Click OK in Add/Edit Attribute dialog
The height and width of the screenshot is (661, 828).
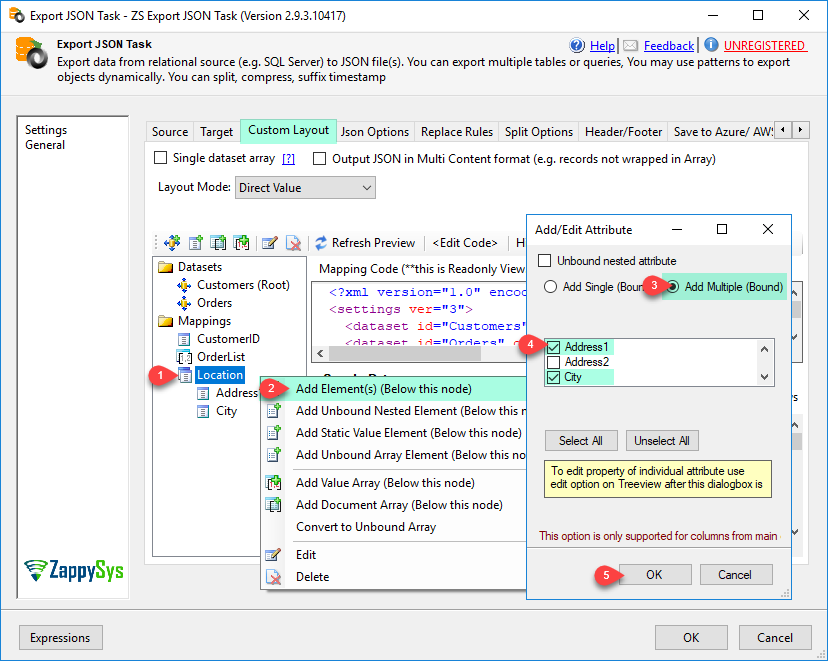point(655,575)
